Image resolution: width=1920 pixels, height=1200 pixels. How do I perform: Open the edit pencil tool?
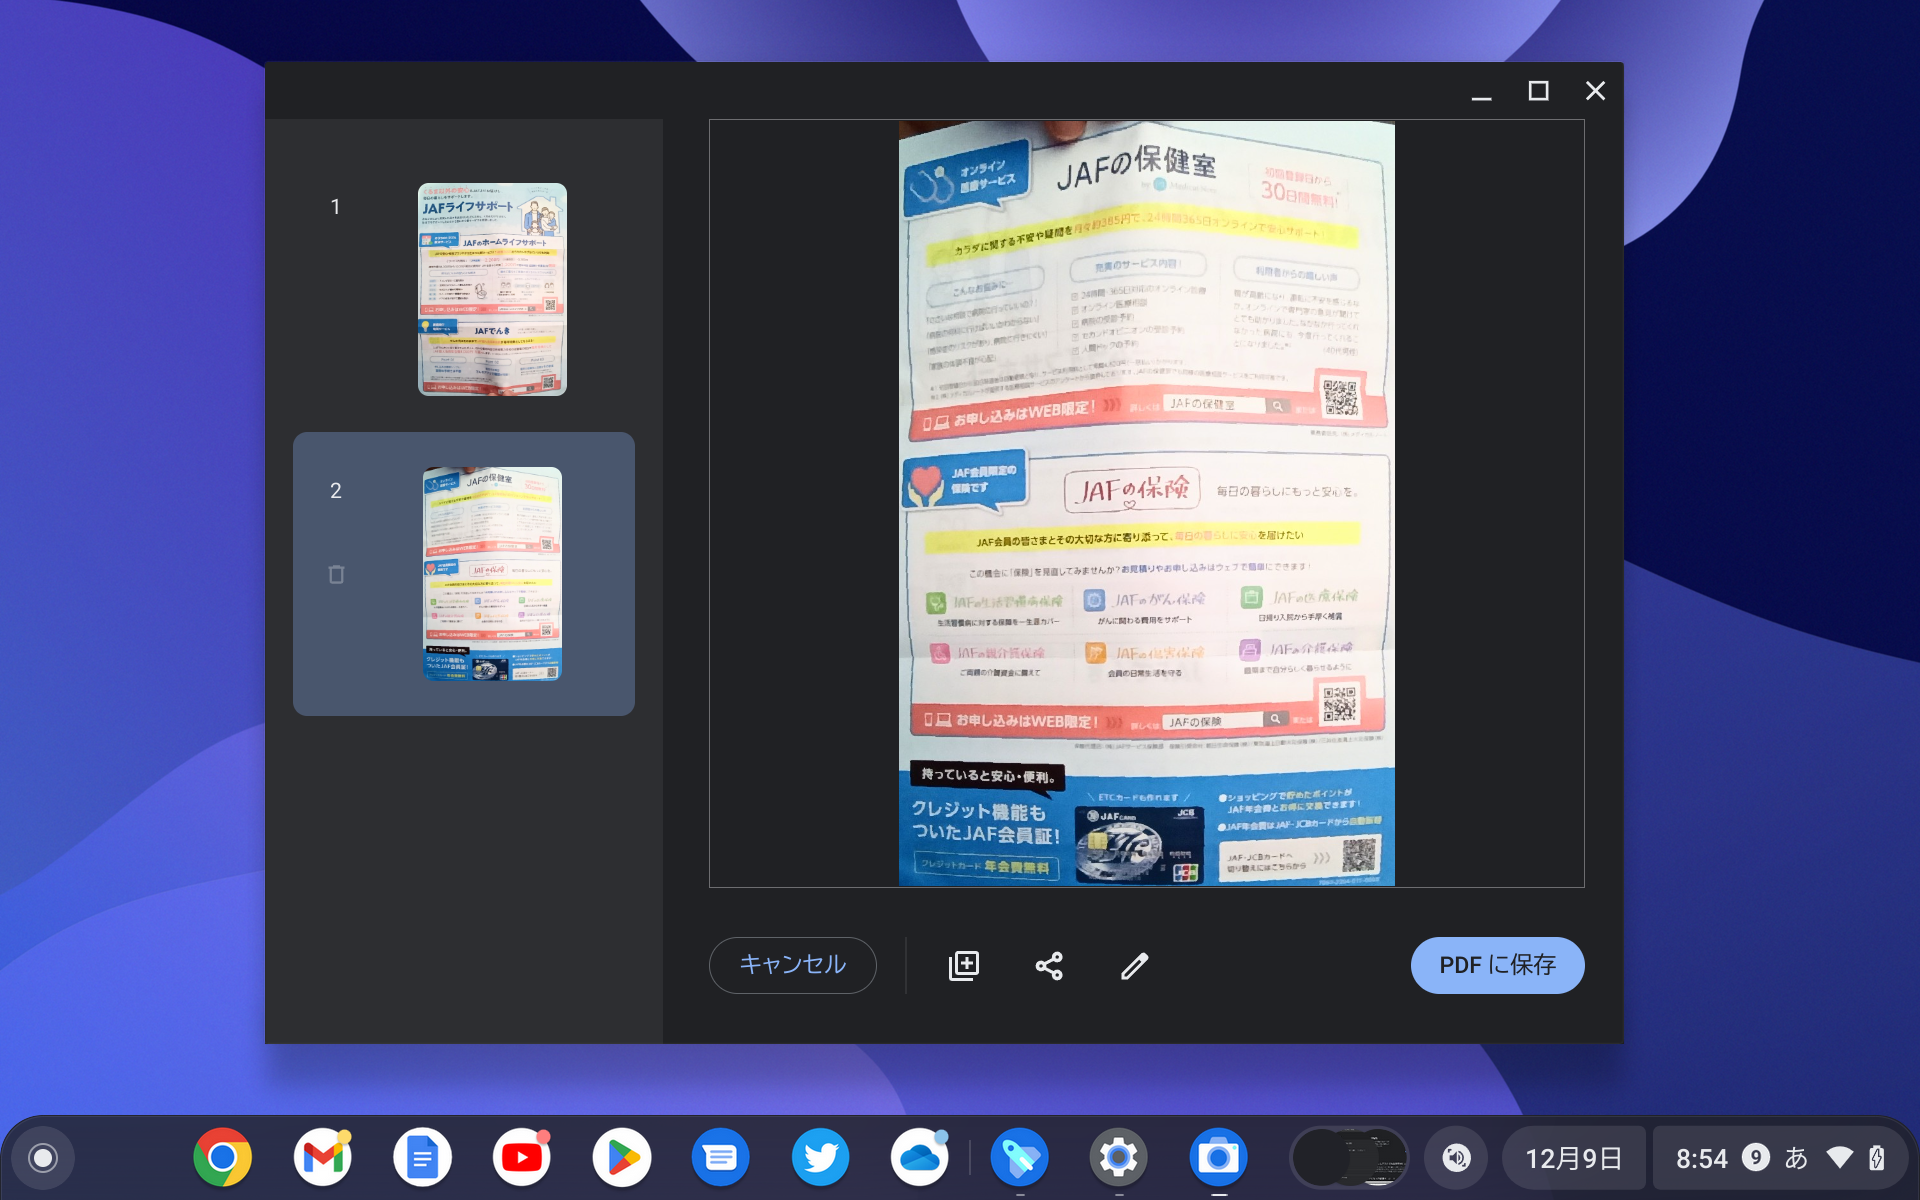pos(1134,965)
